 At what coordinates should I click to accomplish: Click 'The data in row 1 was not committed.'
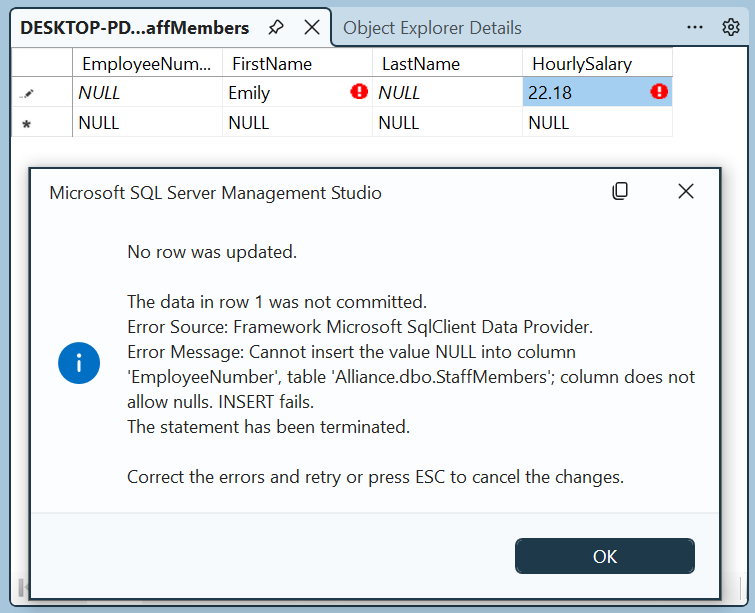coord(277,302)
